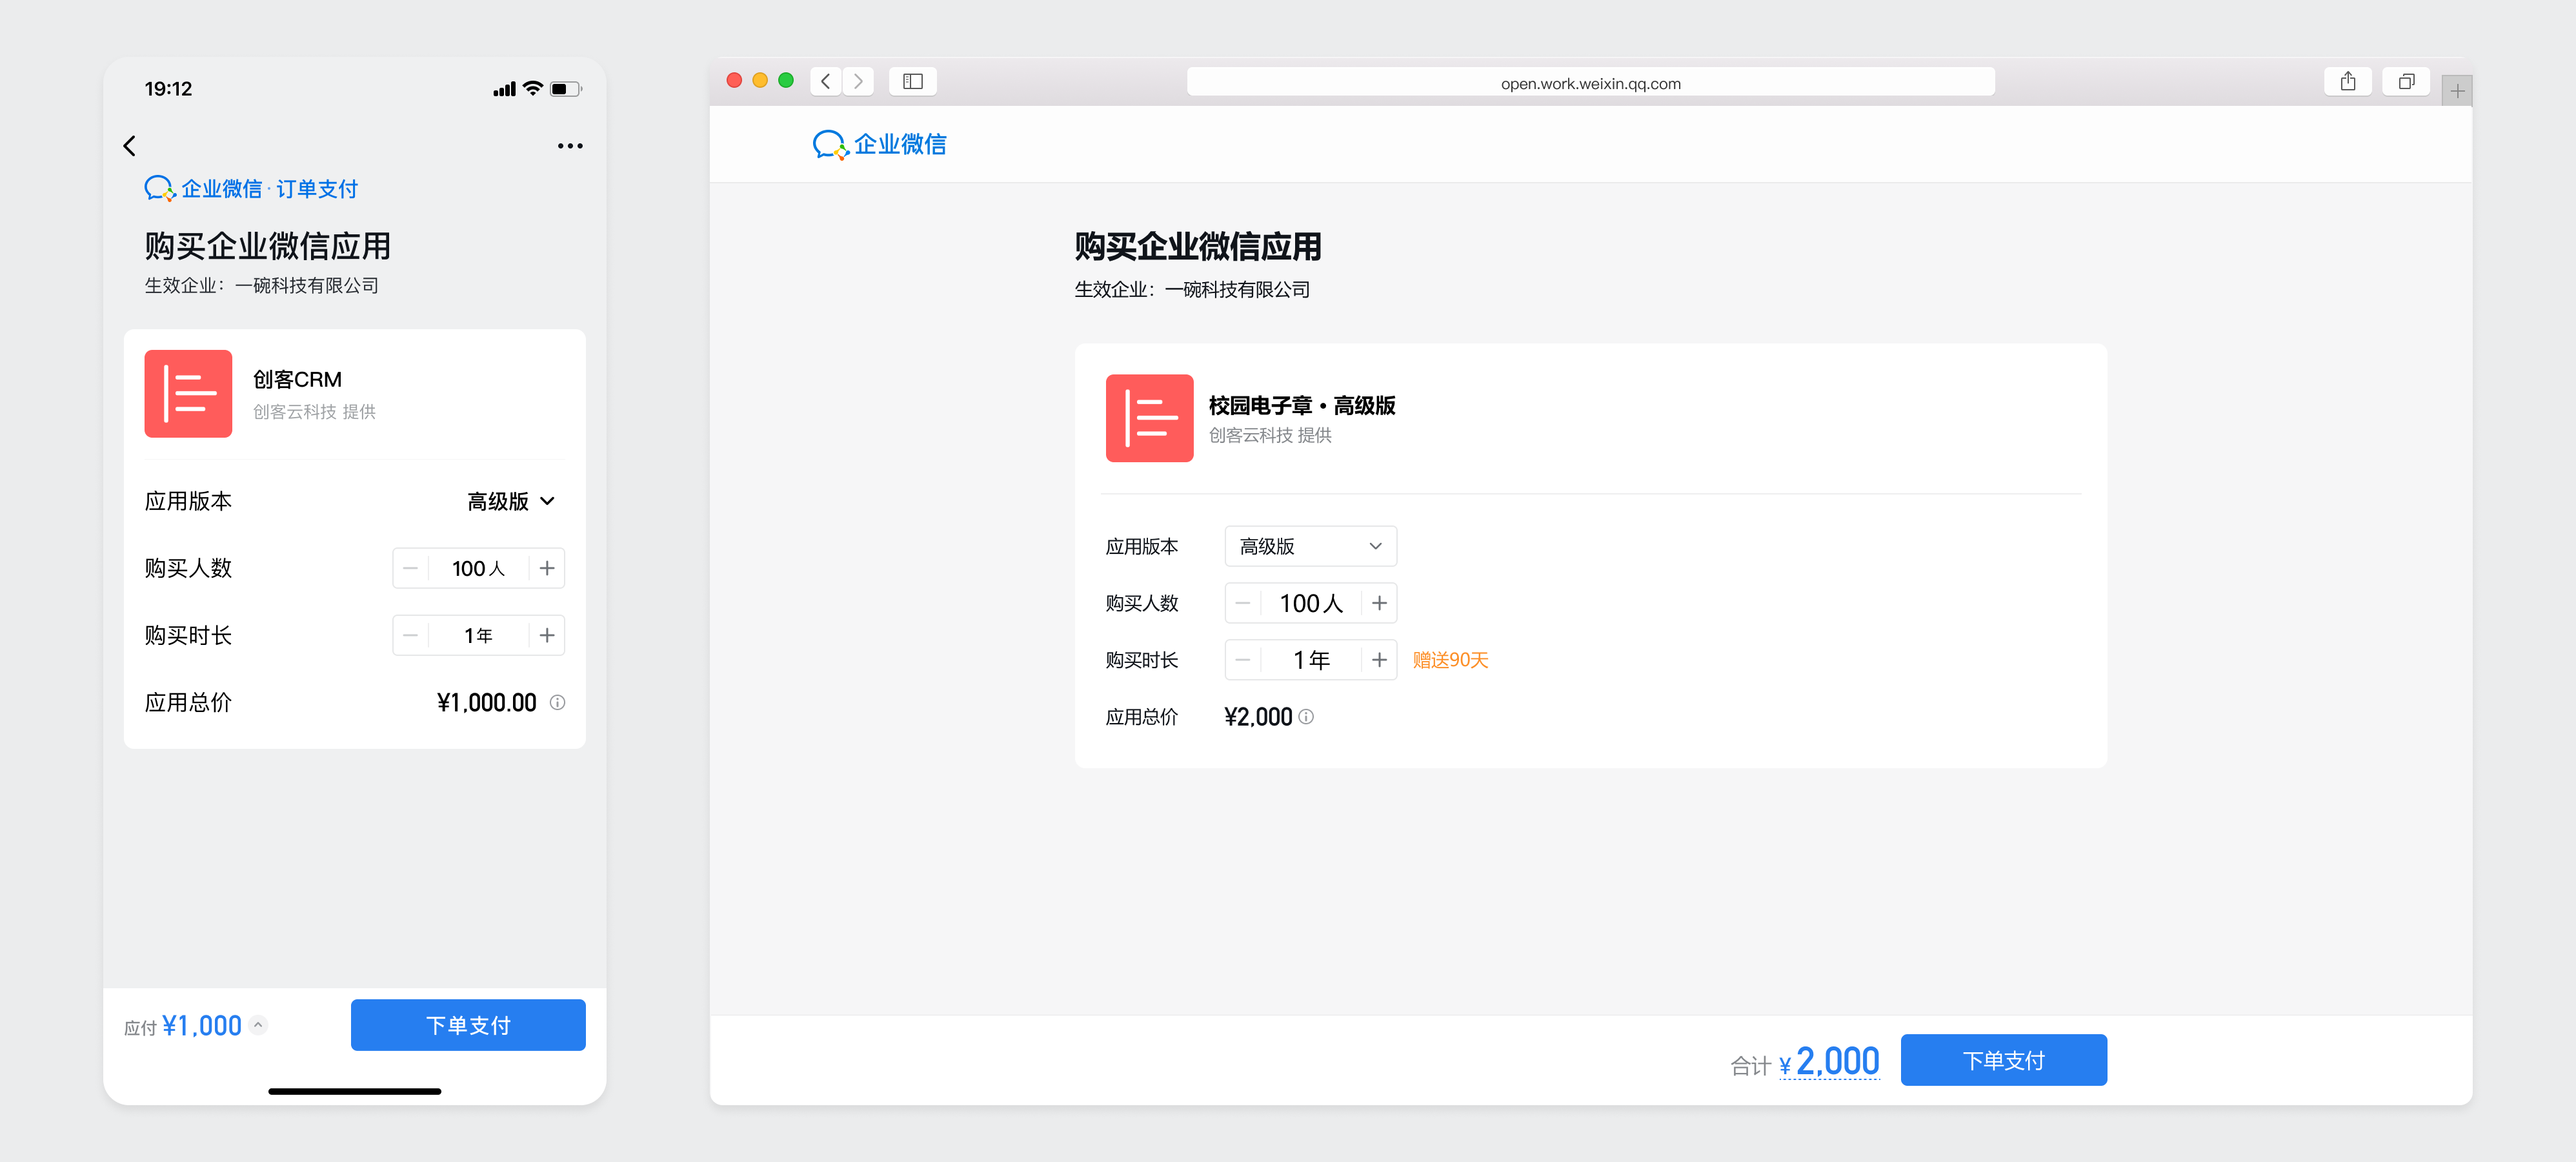Click the browser show tabs icon

[x=2406, y=81]
